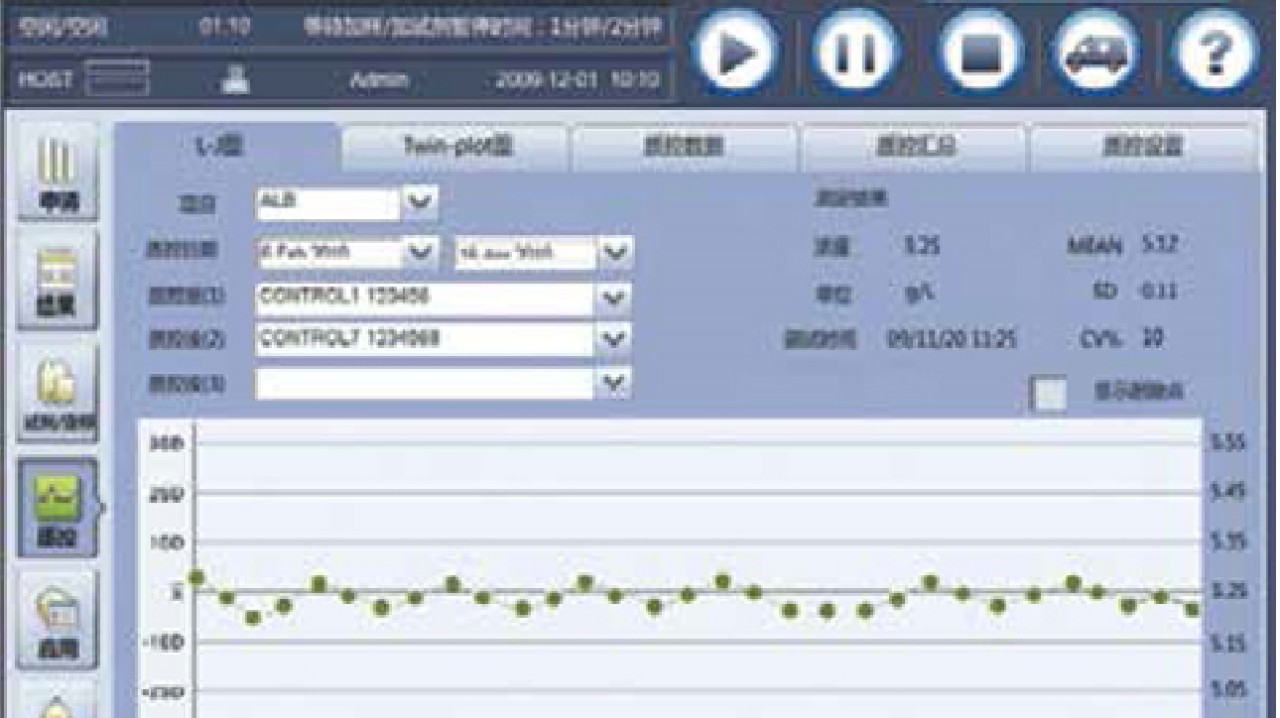Select the green QC chart sidebar icon

[57, 508]
